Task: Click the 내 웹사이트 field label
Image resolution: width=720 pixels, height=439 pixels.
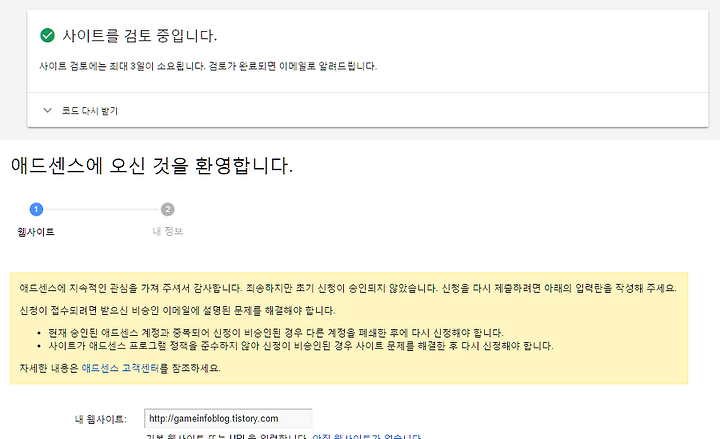Action: [101, 419]
